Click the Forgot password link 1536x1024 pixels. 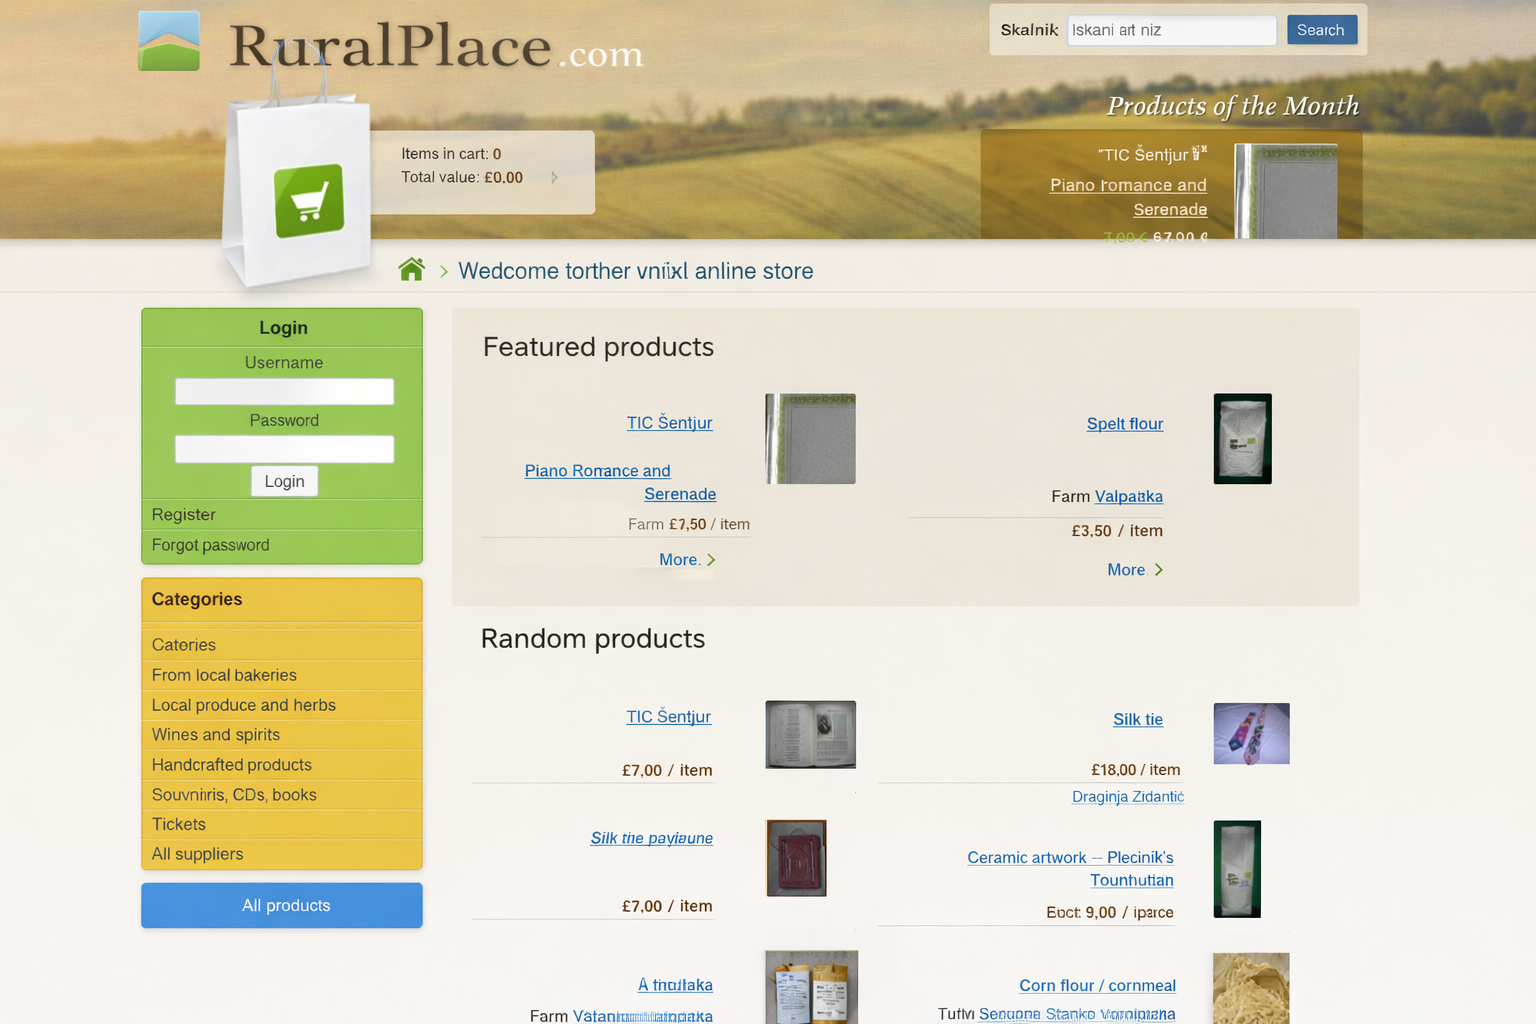coord(210,545)
